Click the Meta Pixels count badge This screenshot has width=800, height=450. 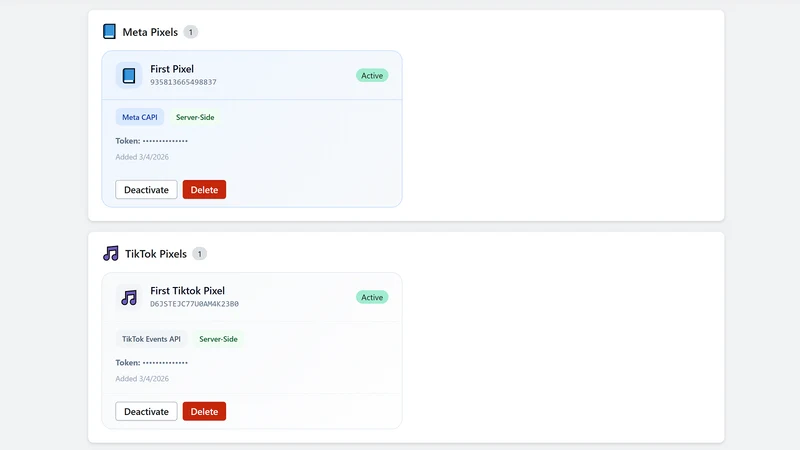tap(191, 32)
